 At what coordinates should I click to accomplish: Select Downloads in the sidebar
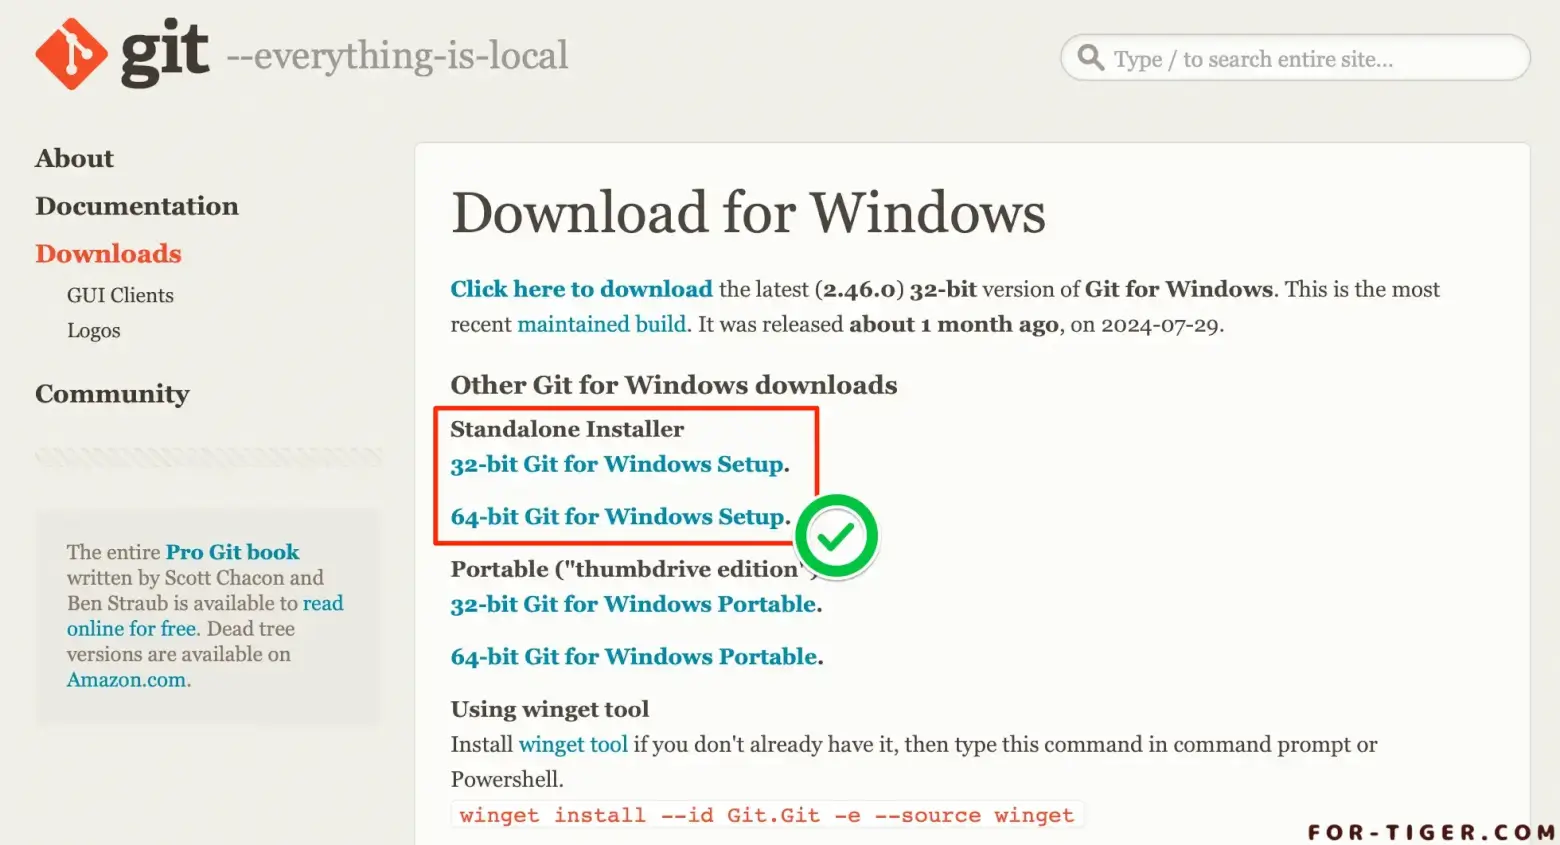(108, 254)
